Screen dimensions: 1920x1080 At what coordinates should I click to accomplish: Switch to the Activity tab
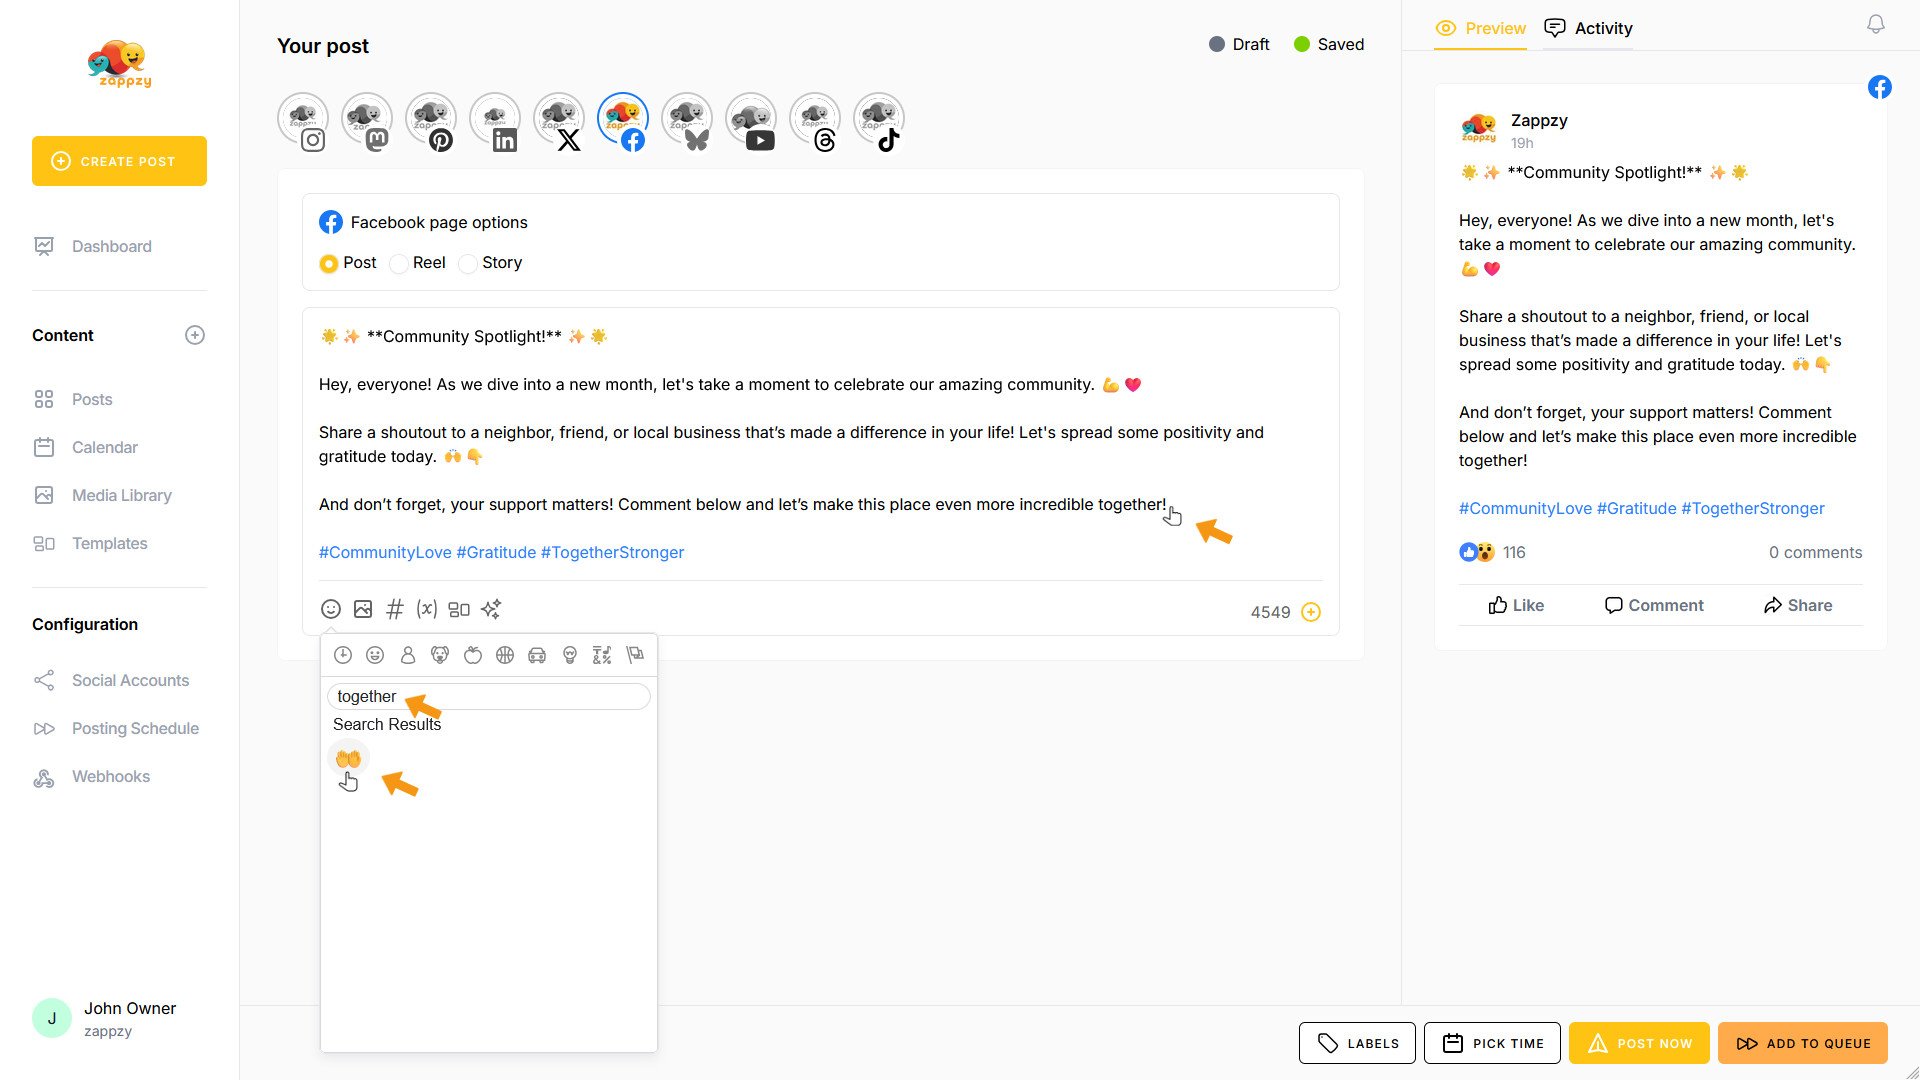point(1589,28)
